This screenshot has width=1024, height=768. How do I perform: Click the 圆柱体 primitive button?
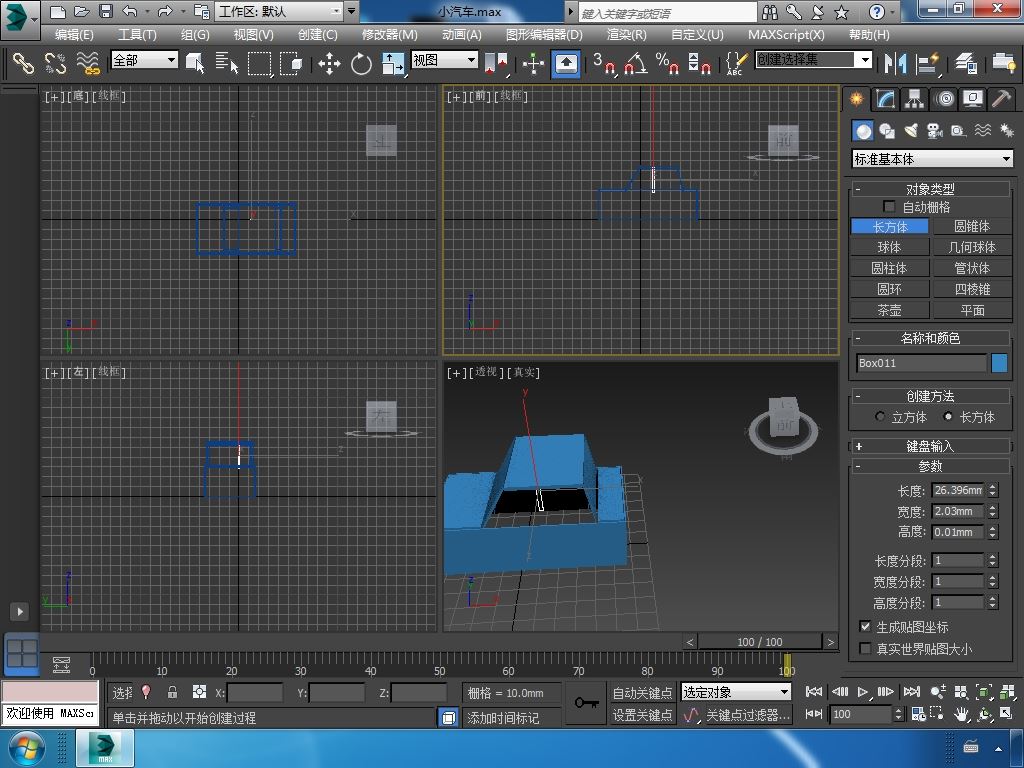click(x=889, y=268)
